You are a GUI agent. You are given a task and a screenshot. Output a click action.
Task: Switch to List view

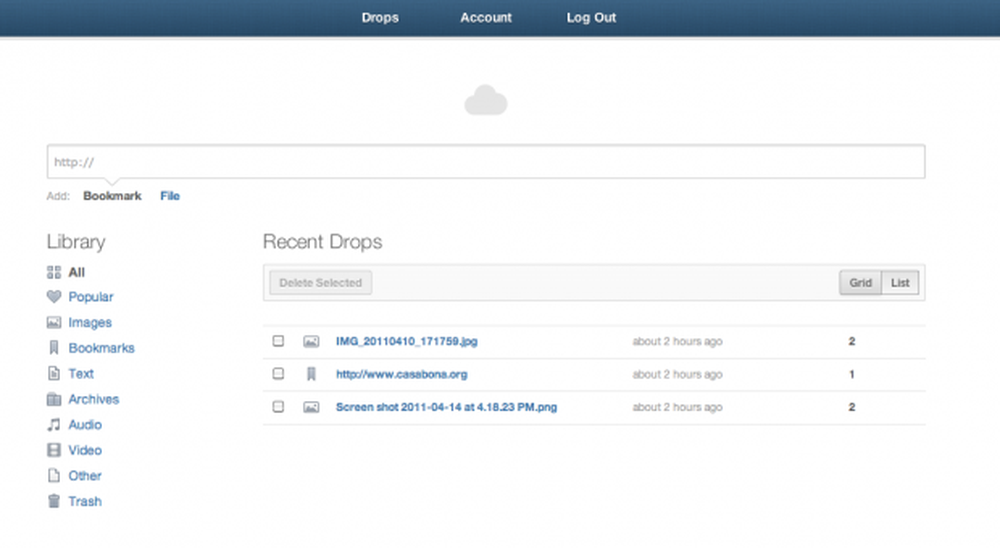point(900,283)
